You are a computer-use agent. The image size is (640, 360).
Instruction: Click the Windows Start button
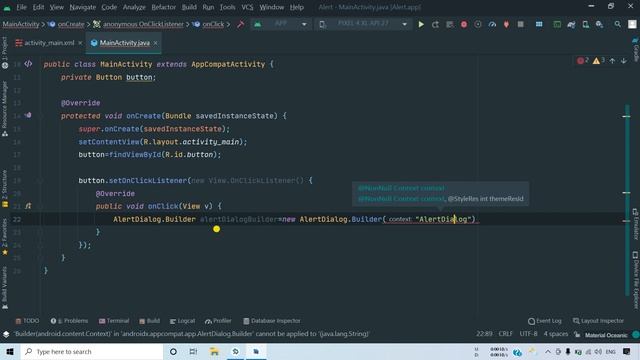click(10, 351)
